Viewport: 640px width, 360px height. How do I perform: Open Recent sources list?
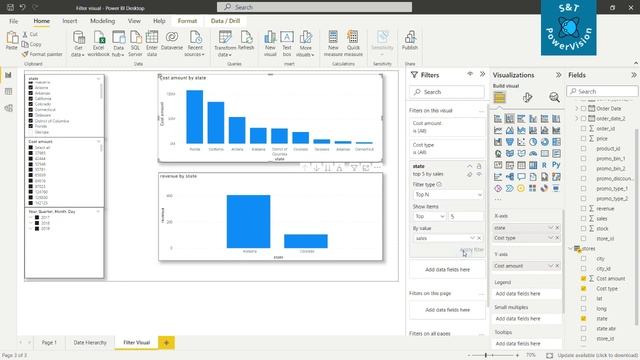click(195, 44)
